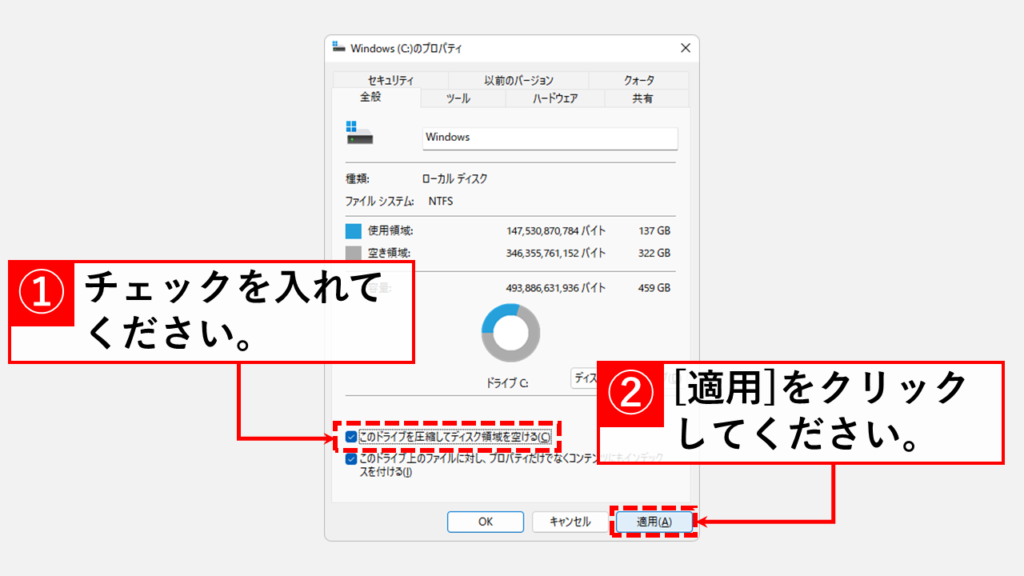
Task: Click the used space value 137 GB
Action: tap(654, 231)
